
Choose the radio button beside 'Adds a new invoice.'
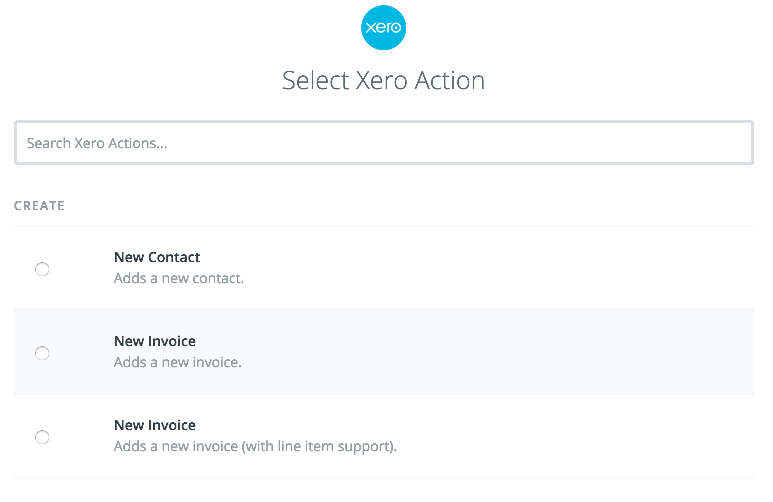42,353
